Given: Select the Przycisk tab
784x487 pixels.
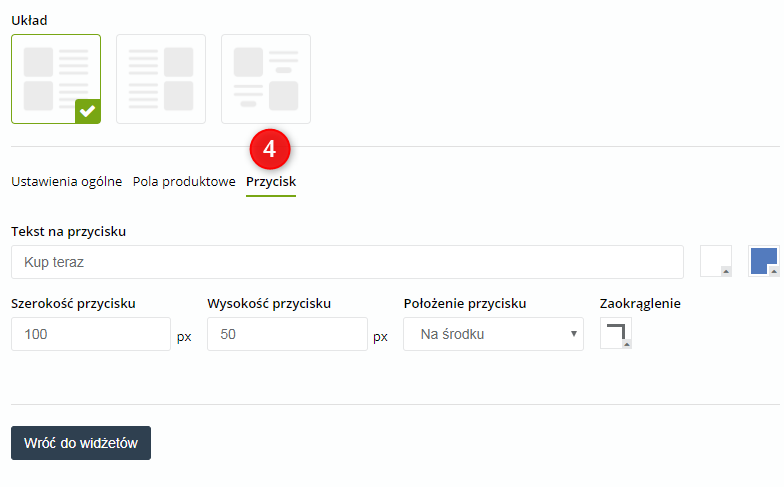Looking at the screenshot, I should [x=271, y=182].
